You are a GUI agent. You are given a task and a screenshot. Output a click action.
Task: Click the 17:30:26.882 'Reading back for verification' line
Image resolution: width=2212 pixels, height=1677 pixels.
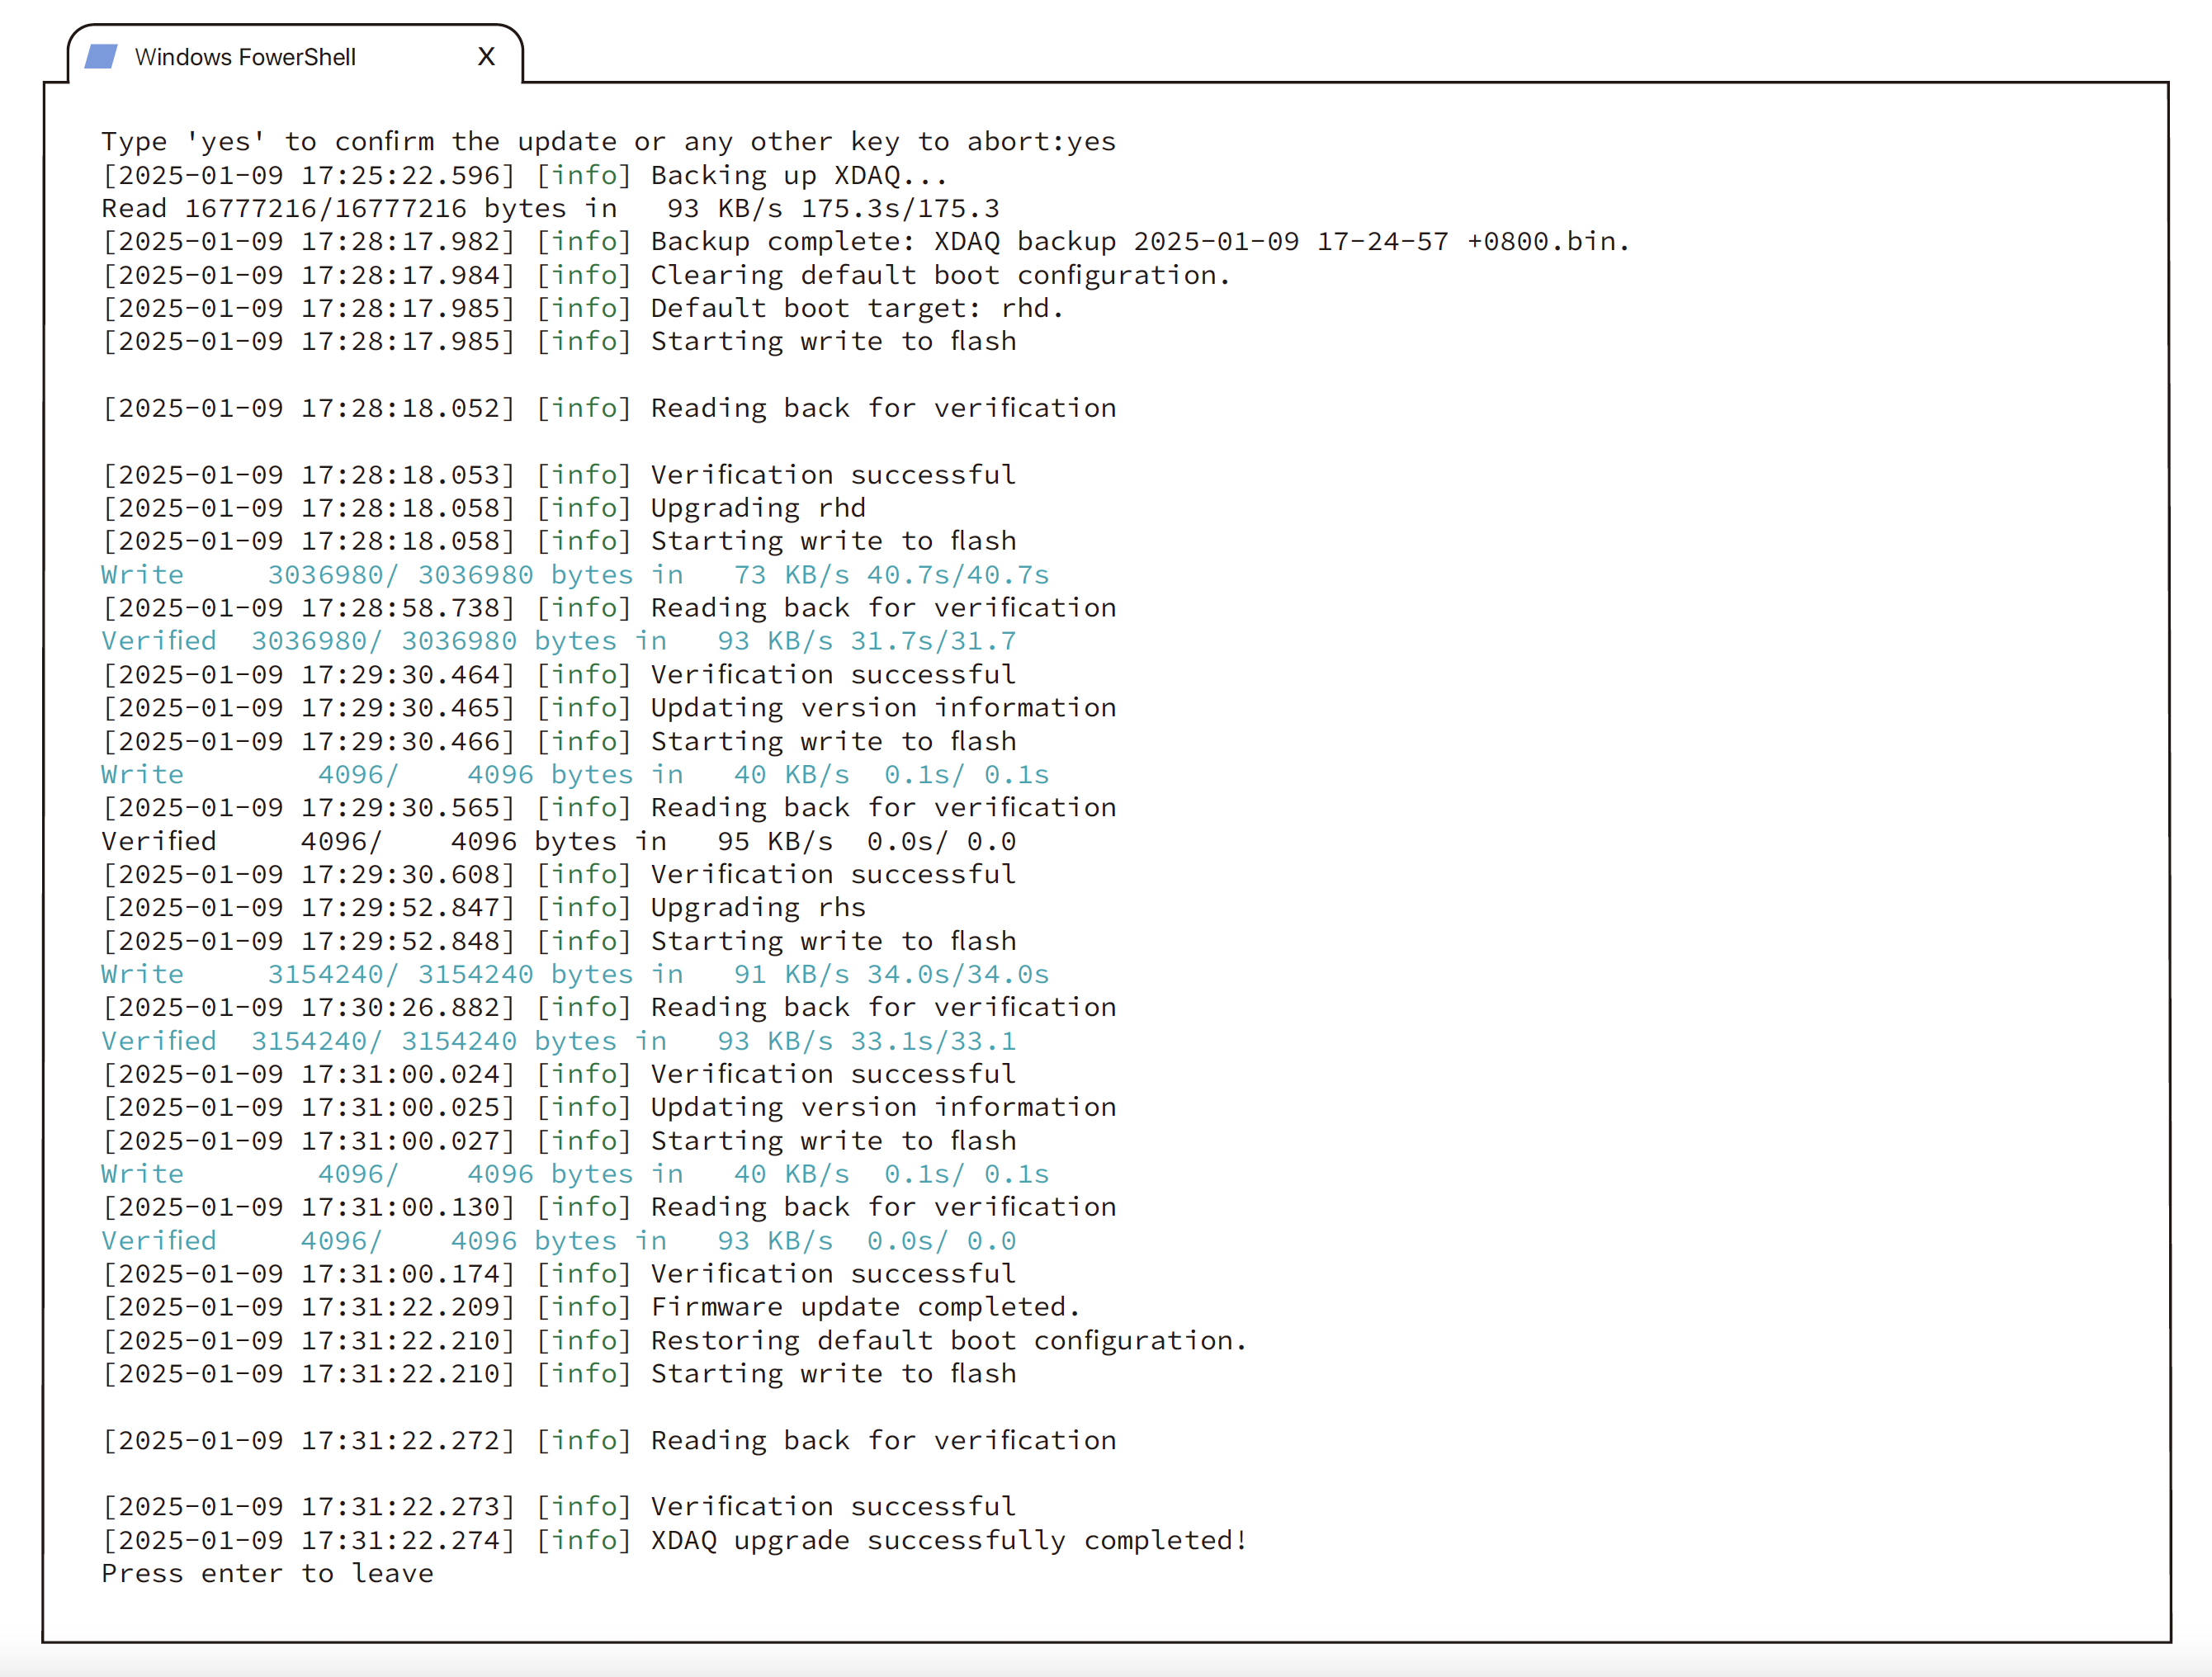608,1007
